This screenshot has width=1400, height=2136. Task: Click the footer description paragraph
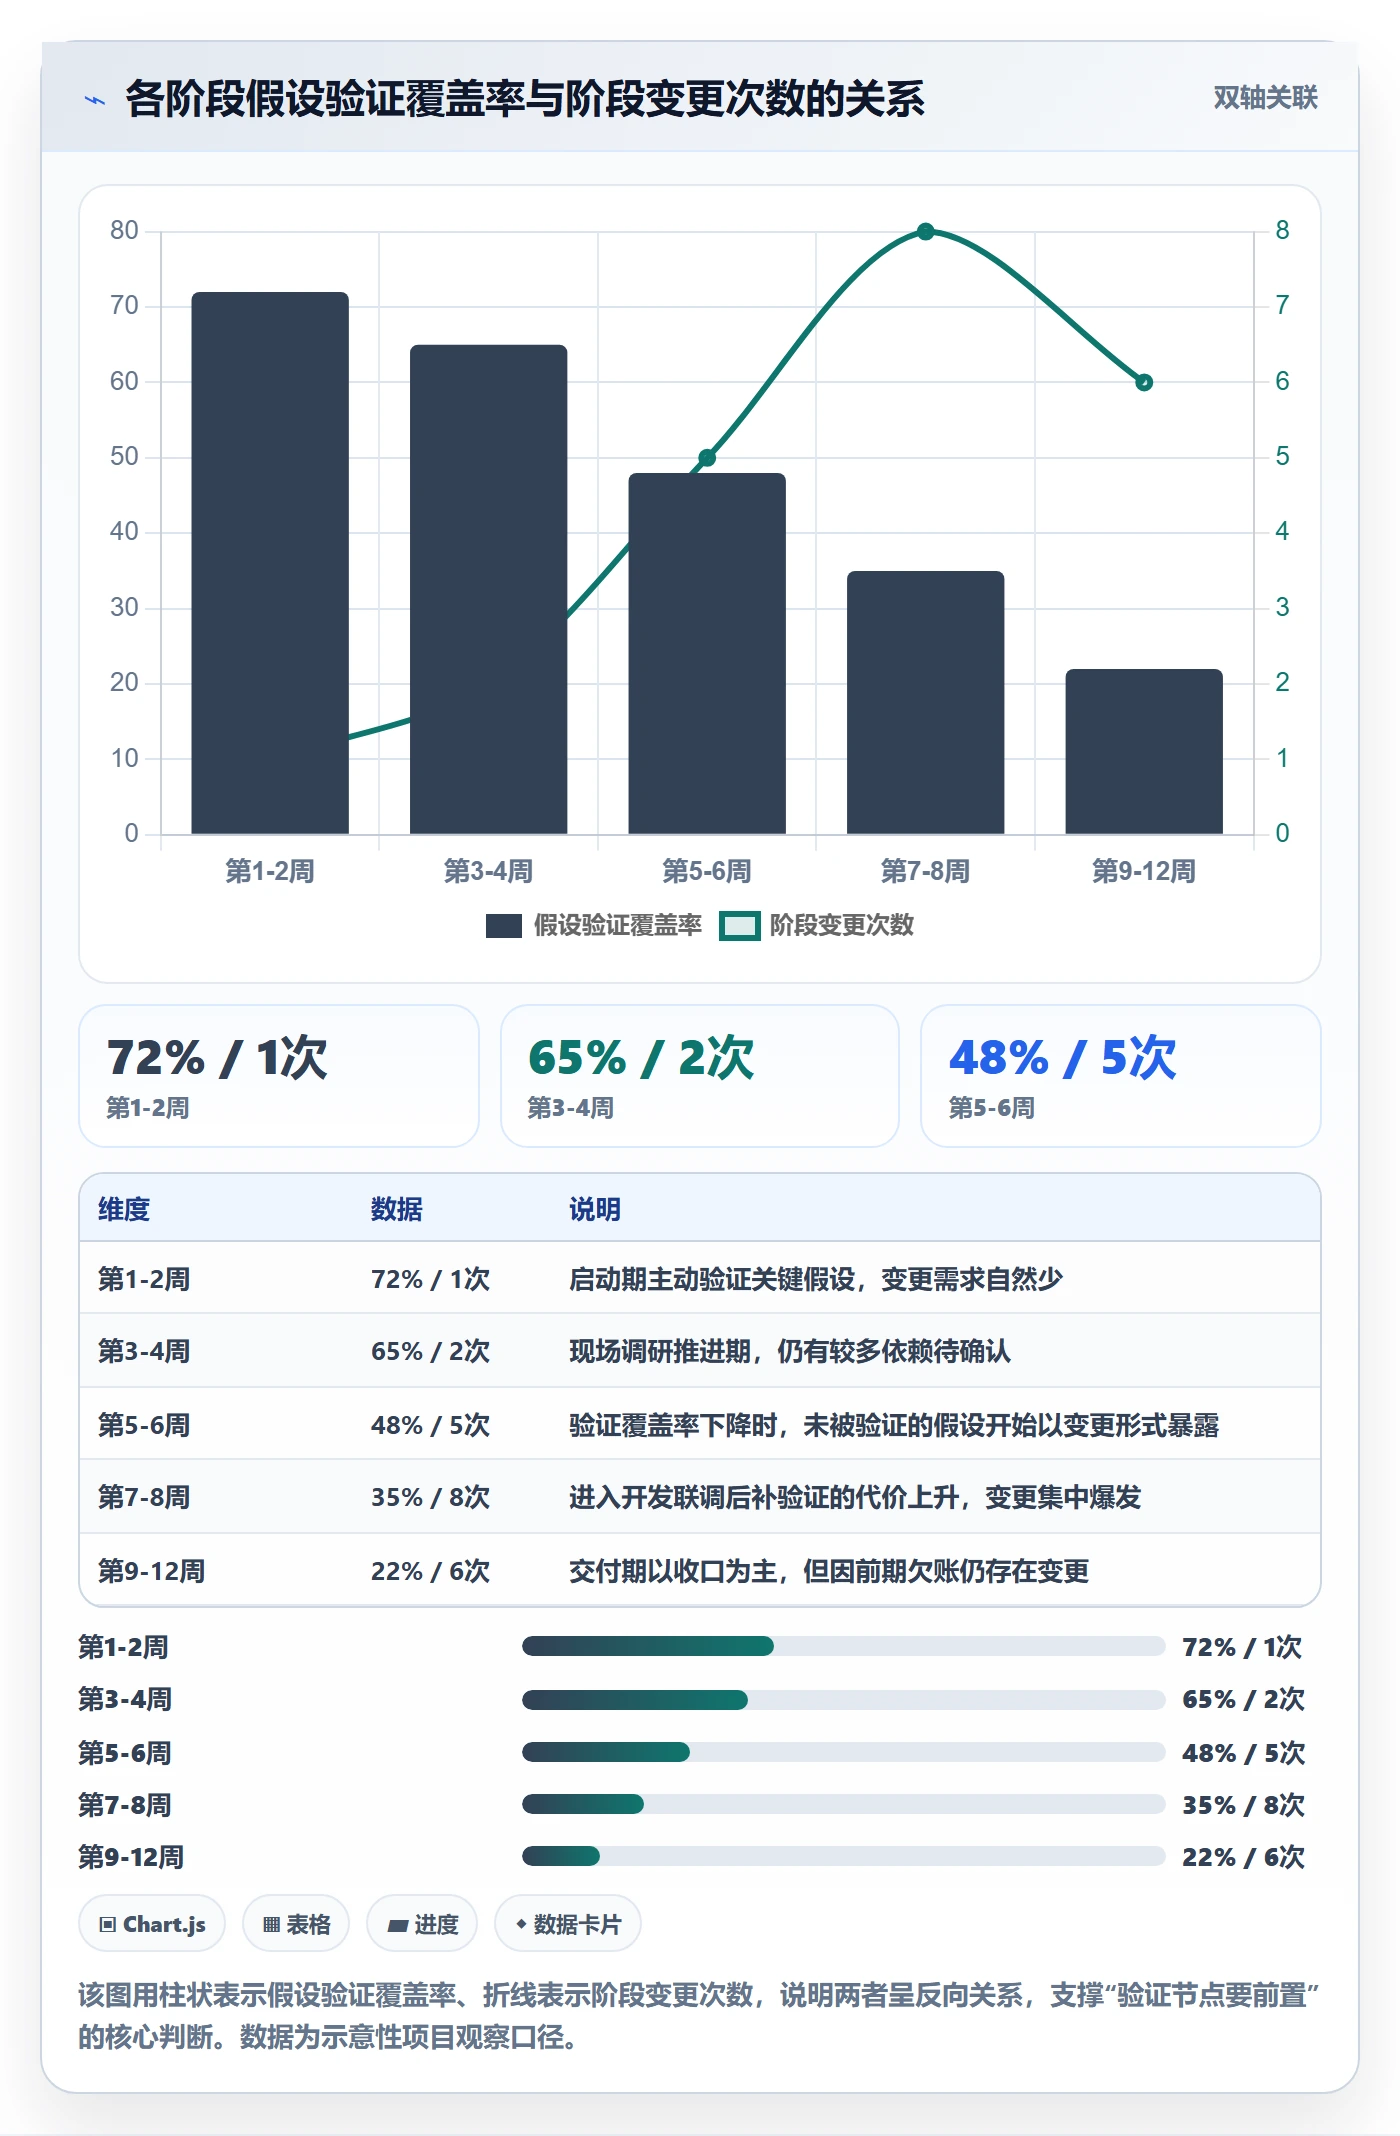[x=699, y=2016]
